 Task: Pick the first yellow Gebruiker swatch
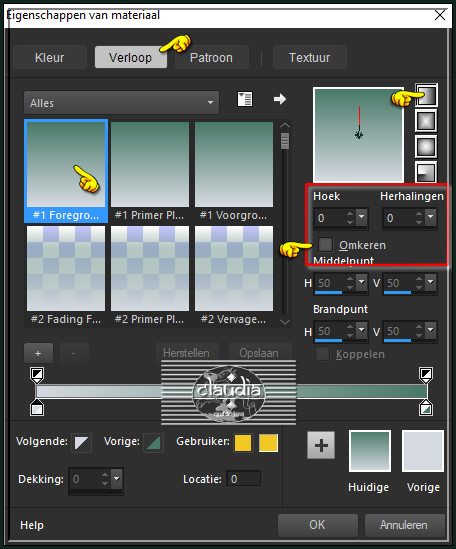click(x=243, y=443)
